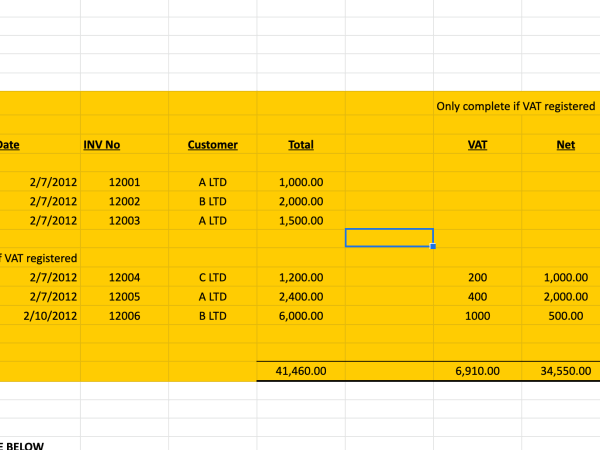Select date cell for invoice 12001
Screen dimensions: 600x450
pyautogui.click(x=40, y=182)
